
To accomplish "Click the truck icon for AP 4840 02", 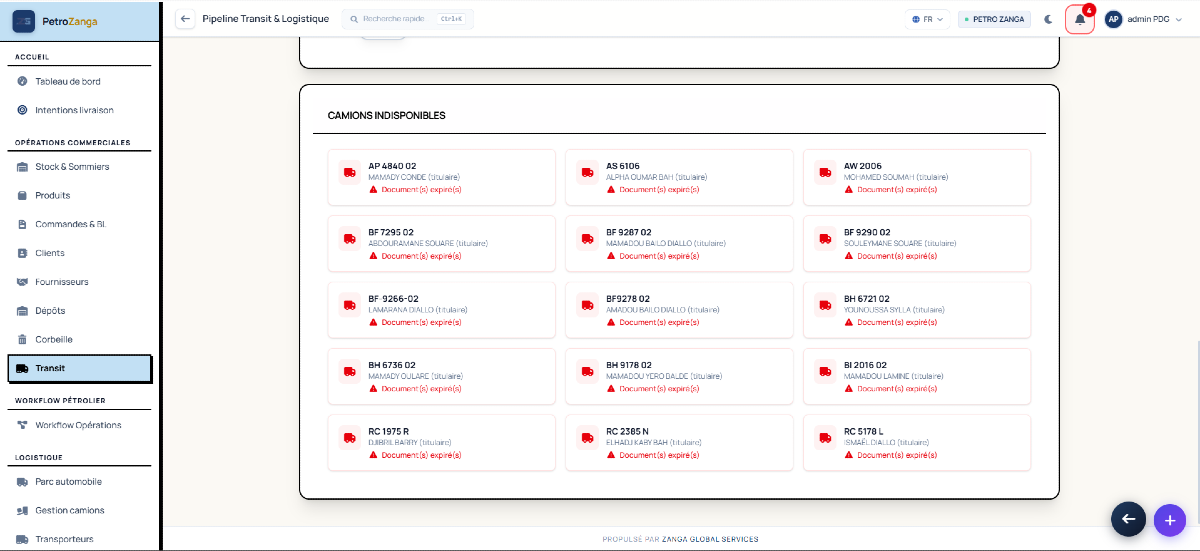I will click(348, 172).
